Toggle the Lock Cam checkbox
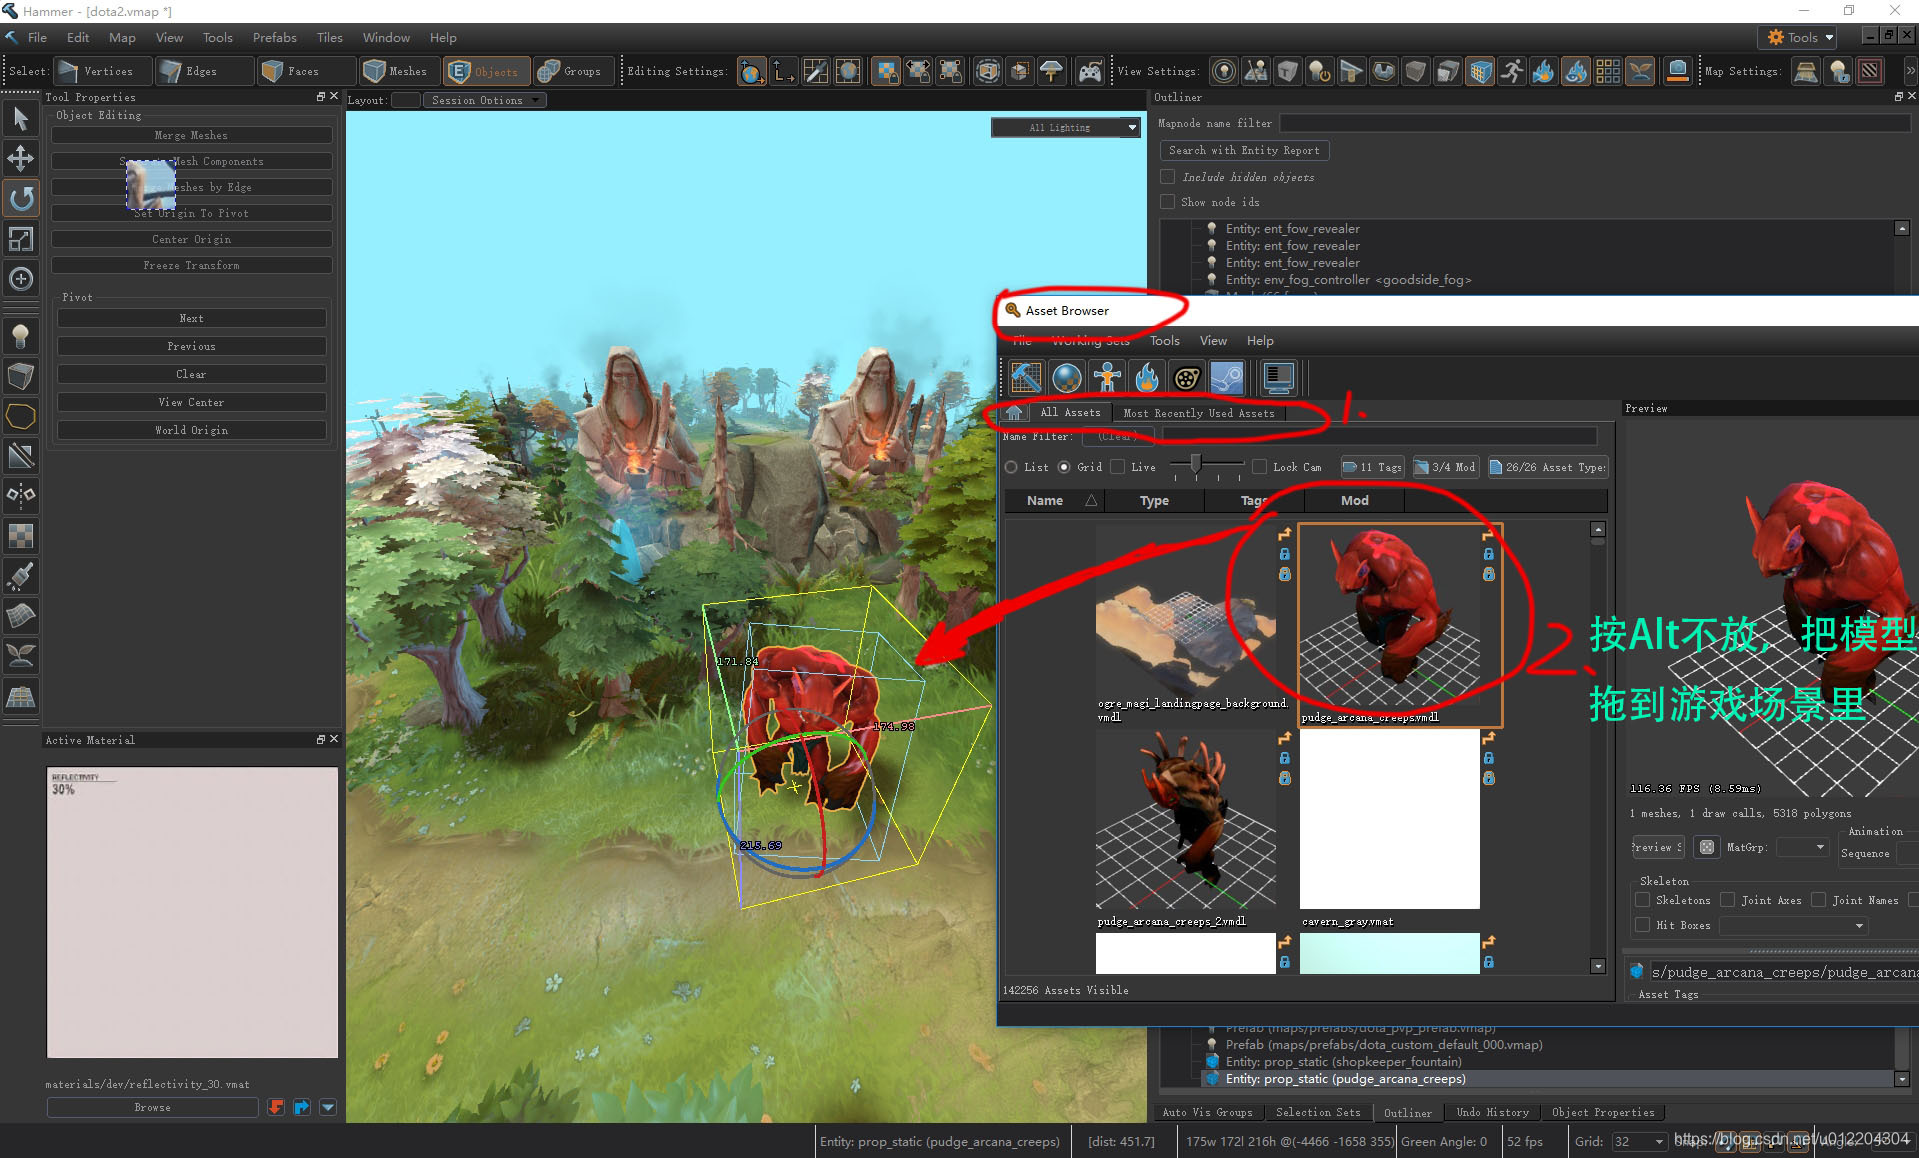Image resolution: width=1919 pixels, height=1158 pixels. point(1260,467)
